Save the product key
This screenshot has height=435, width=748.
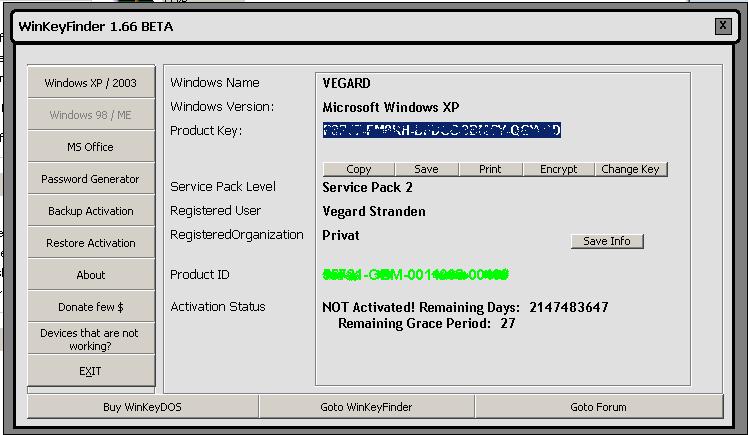[x=426, y=169]
